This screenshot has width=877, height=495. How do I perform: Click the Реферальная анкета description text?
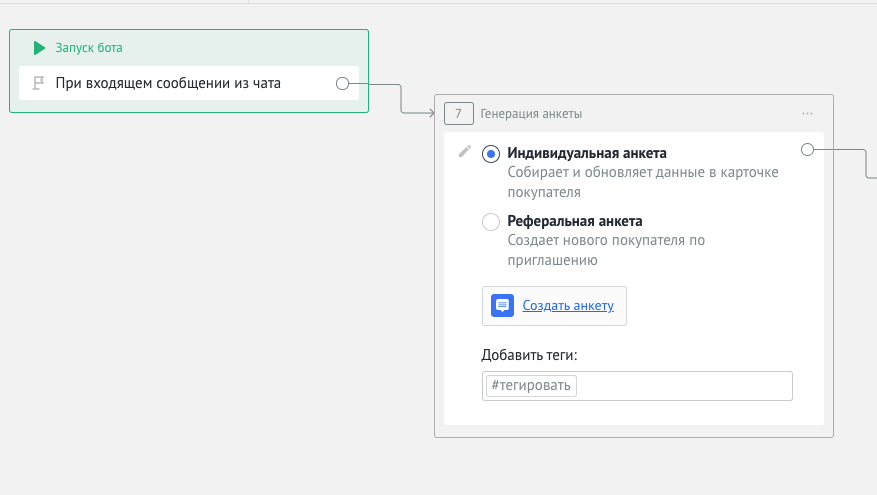606,250
